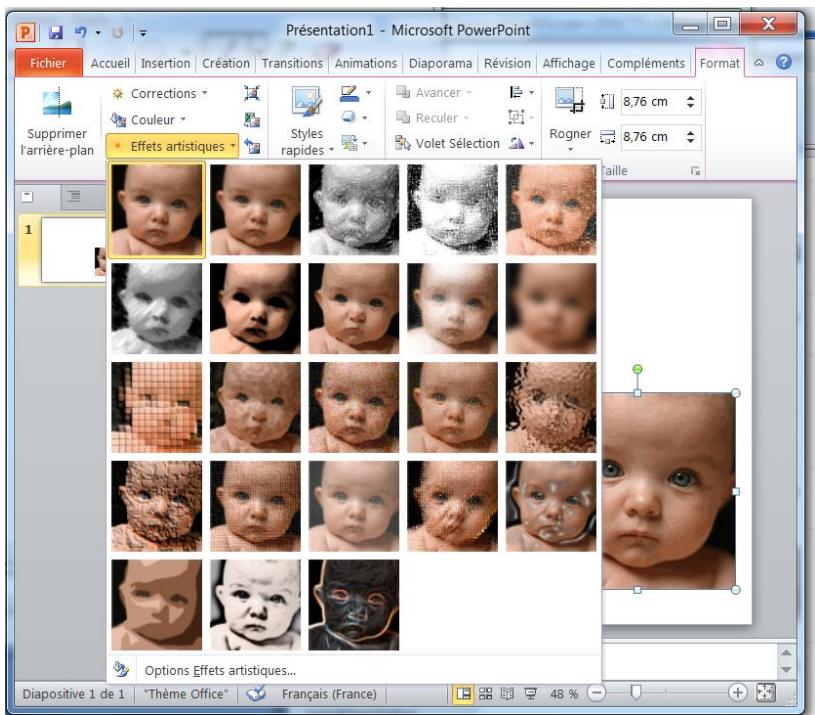815x715 pixels.
Task: Open the Diaporama tab
Action: pyautogui.click(x=440, y=63)
